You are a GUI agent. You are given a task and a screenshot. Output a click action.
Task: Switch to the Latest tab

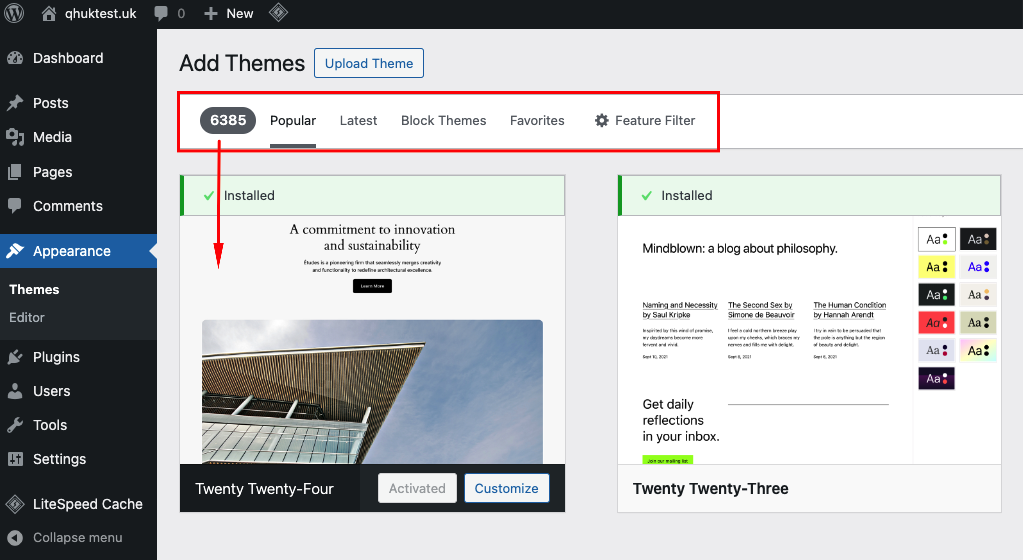tap(358, 121)
